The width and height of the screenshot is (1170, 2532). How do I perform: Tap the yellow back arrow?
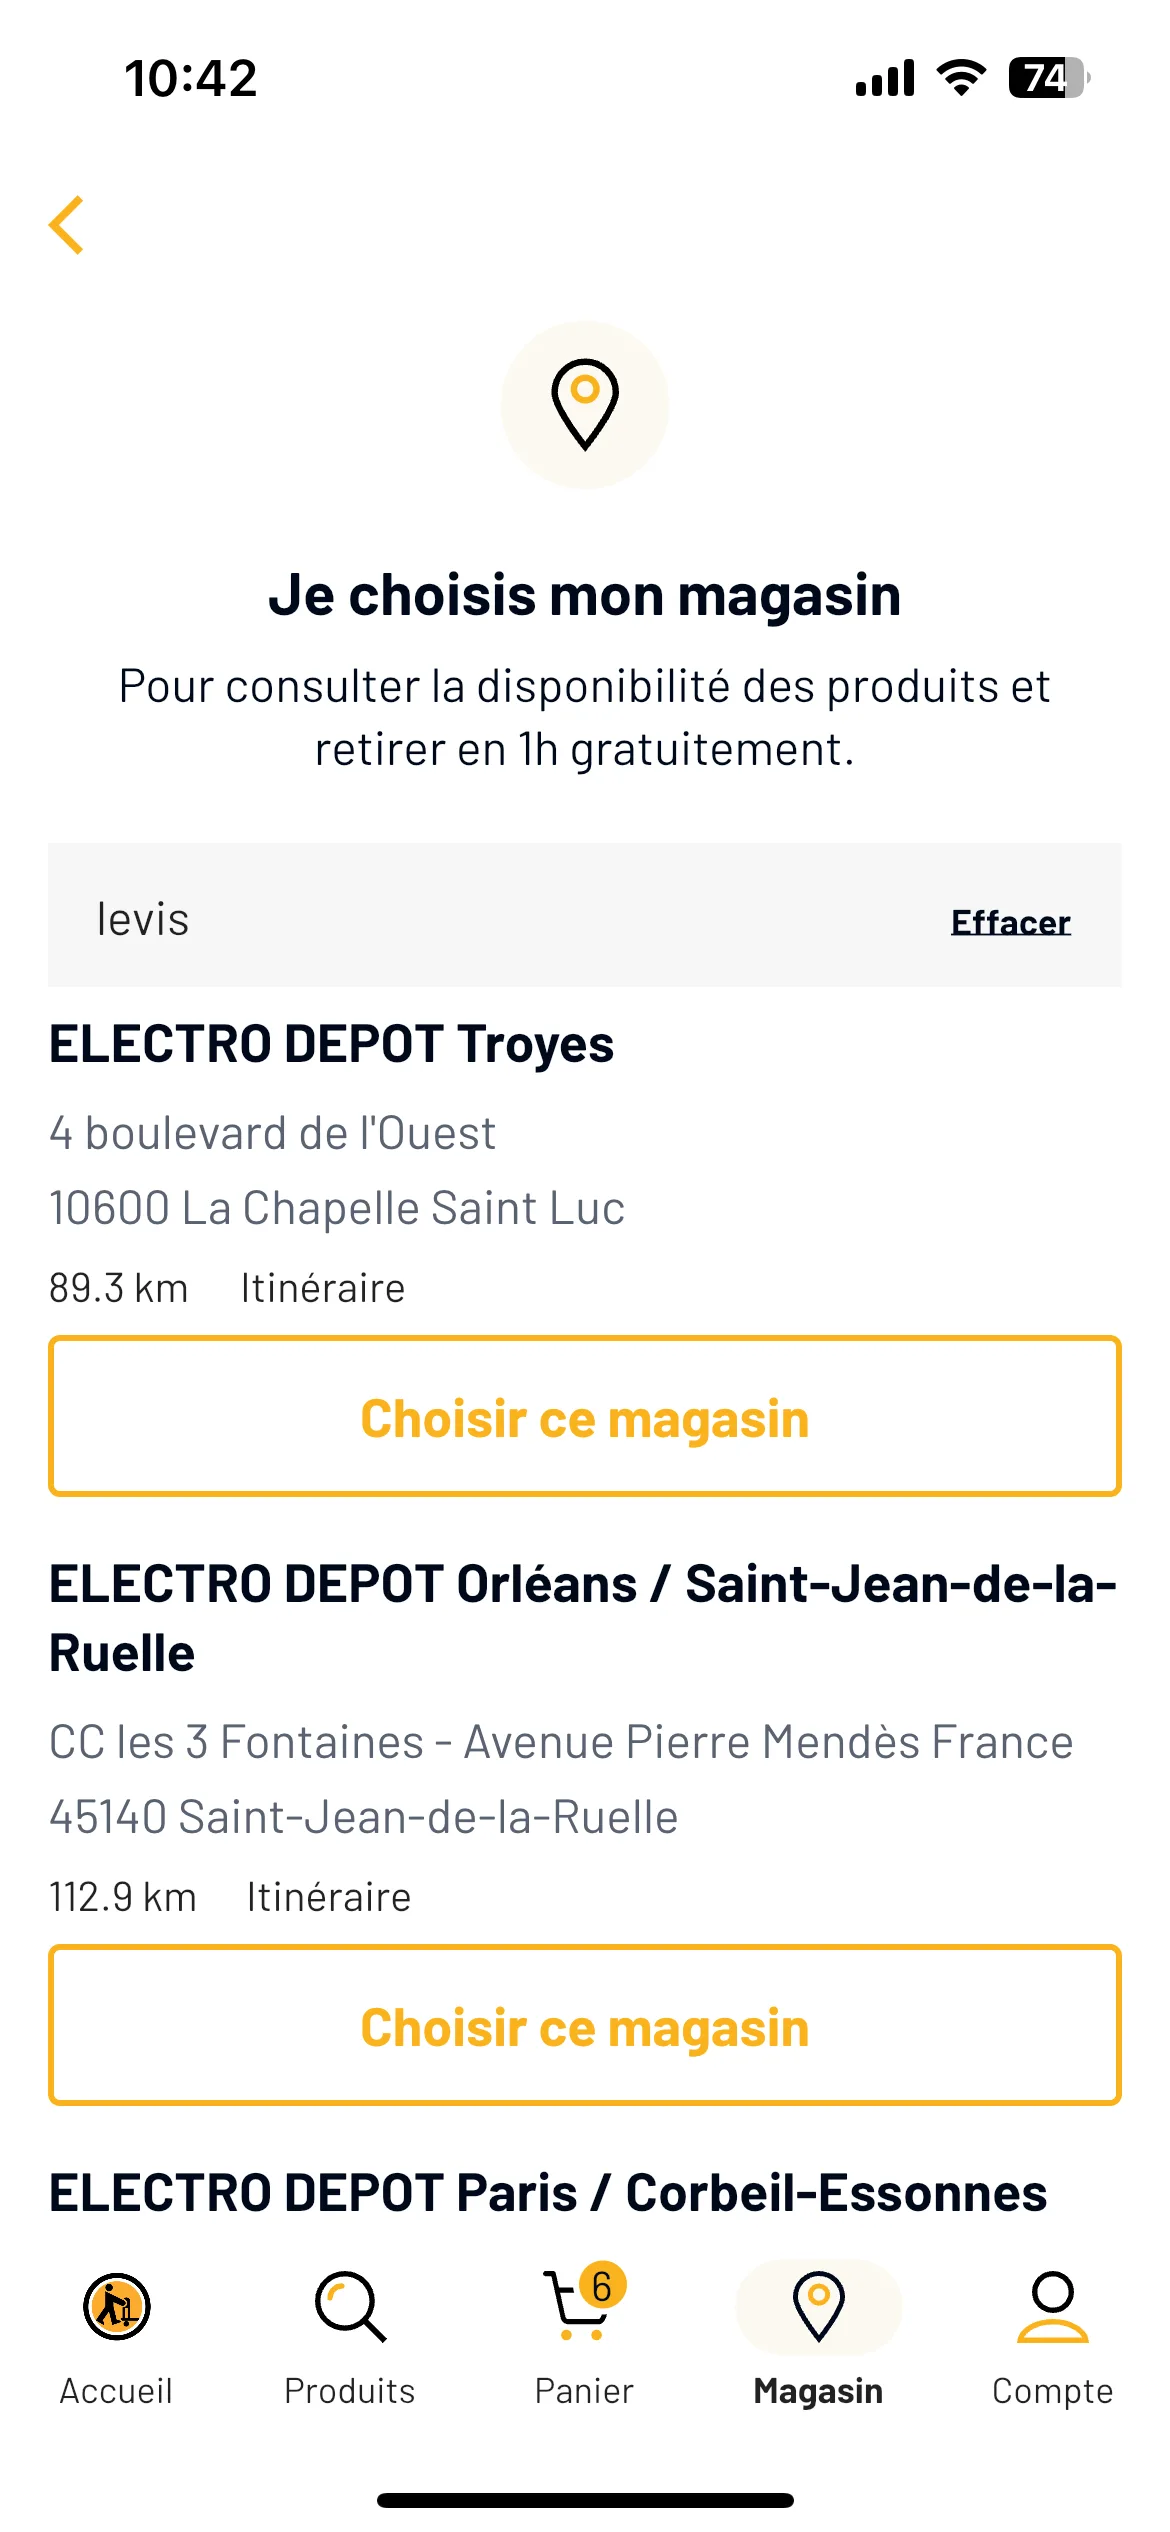[x=66, y=225]
